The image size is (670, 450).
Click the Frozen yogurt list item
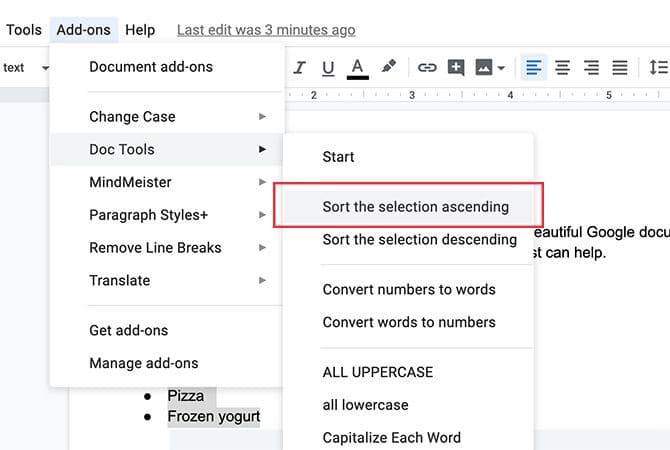coord(213,416)
